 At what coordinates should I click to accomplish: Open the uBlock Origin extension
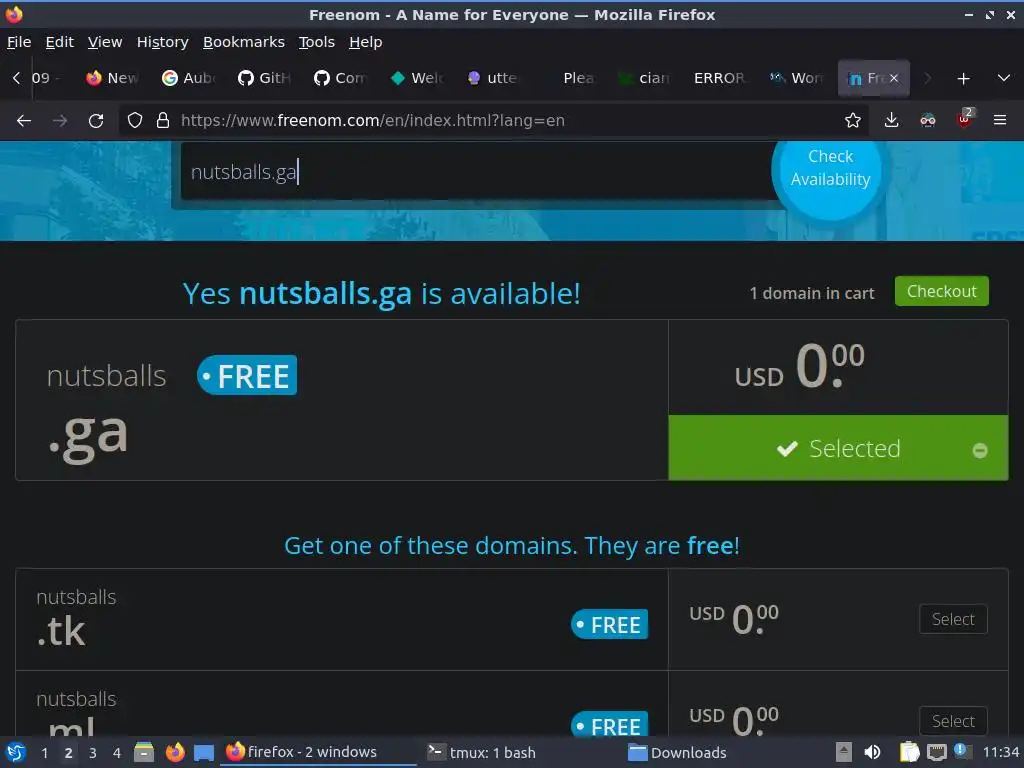coord(964,120)
